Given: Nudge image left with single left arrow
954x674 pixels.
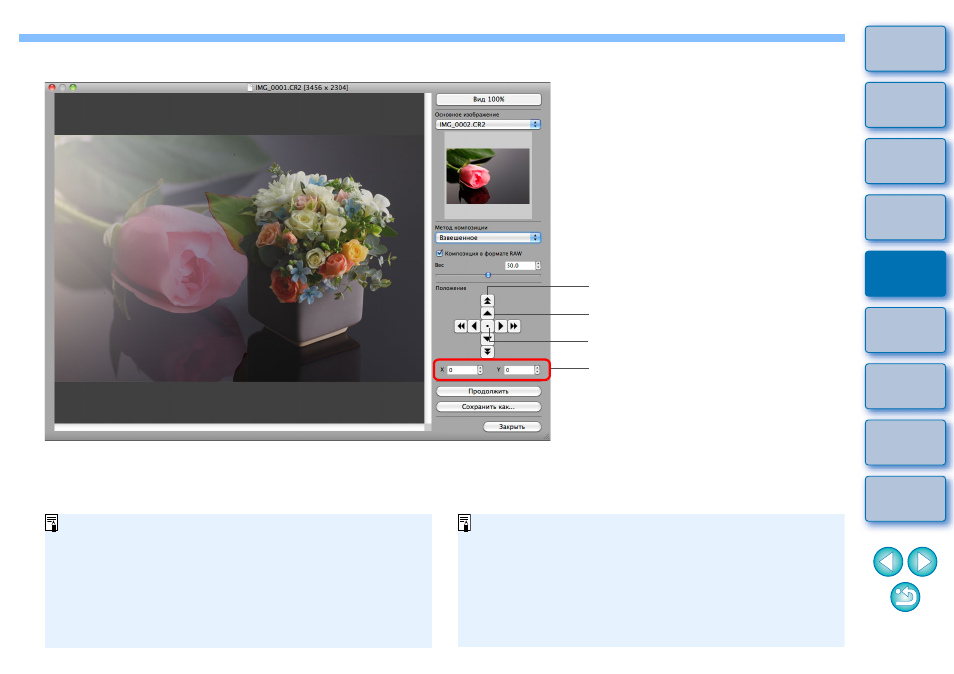Looking at the screenshot, I should (x=474, y=327).
